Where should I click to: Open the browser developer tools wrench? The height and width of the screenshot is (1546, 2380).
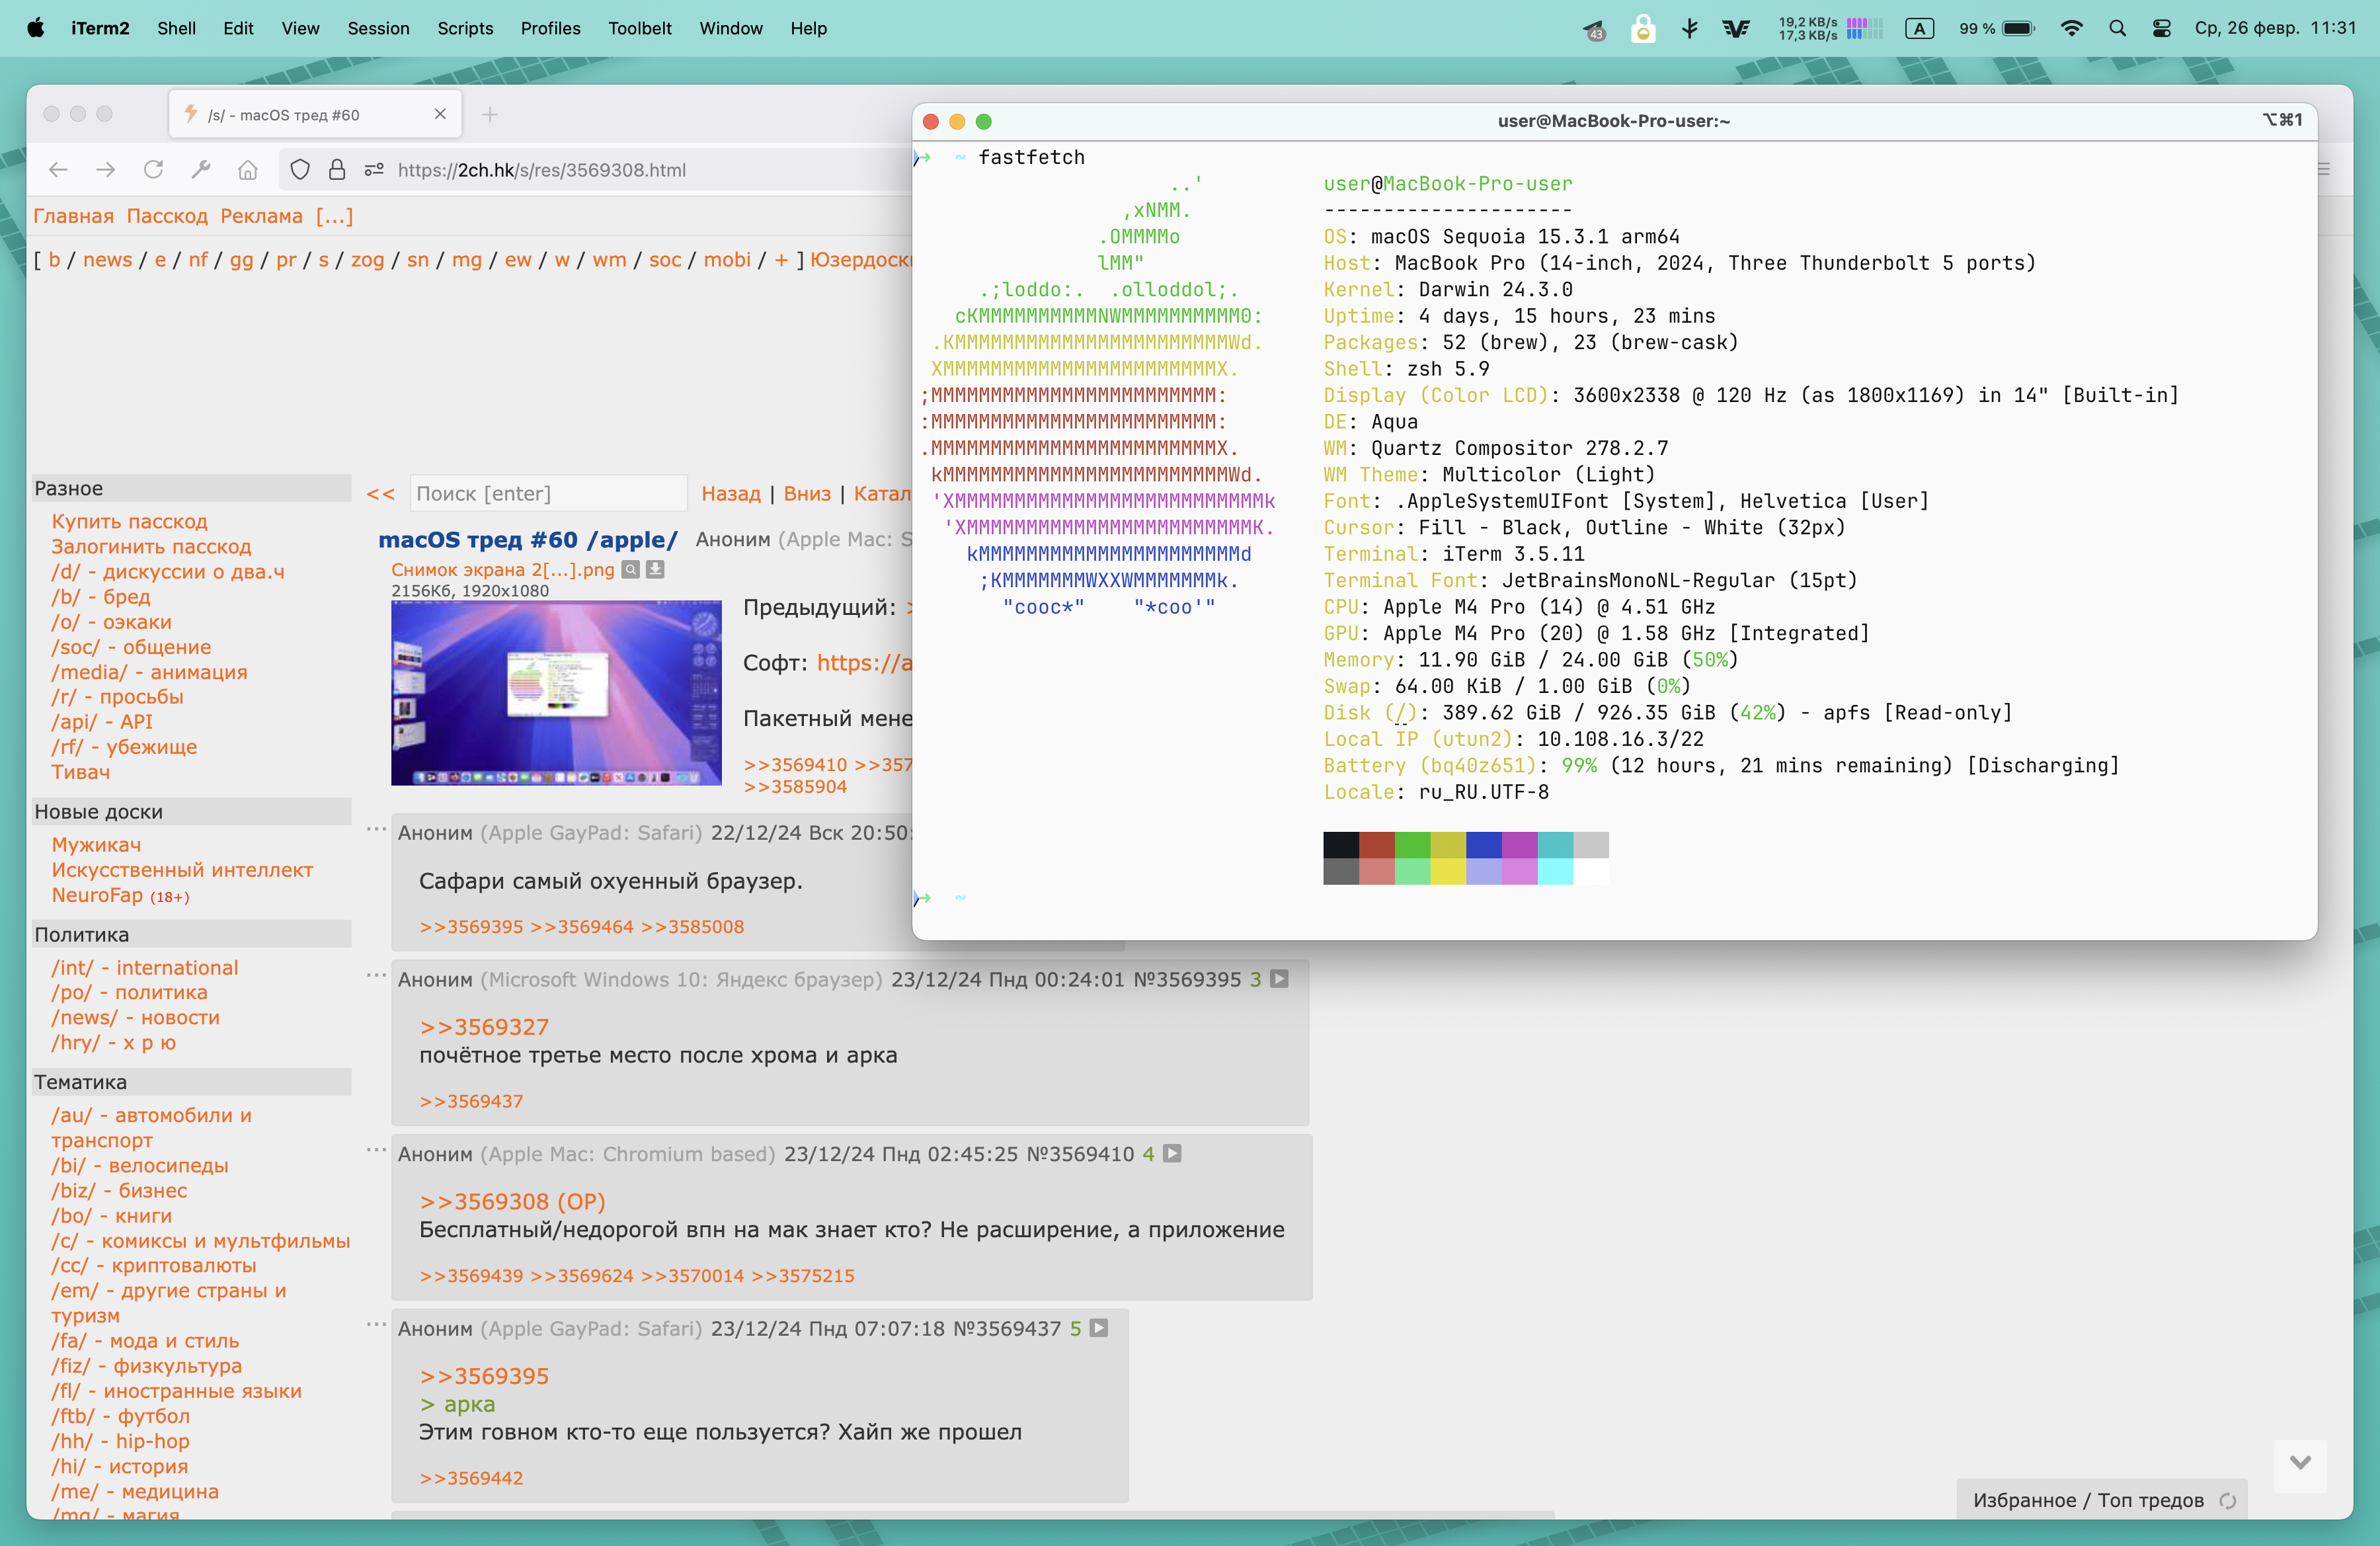pos(201,170)
